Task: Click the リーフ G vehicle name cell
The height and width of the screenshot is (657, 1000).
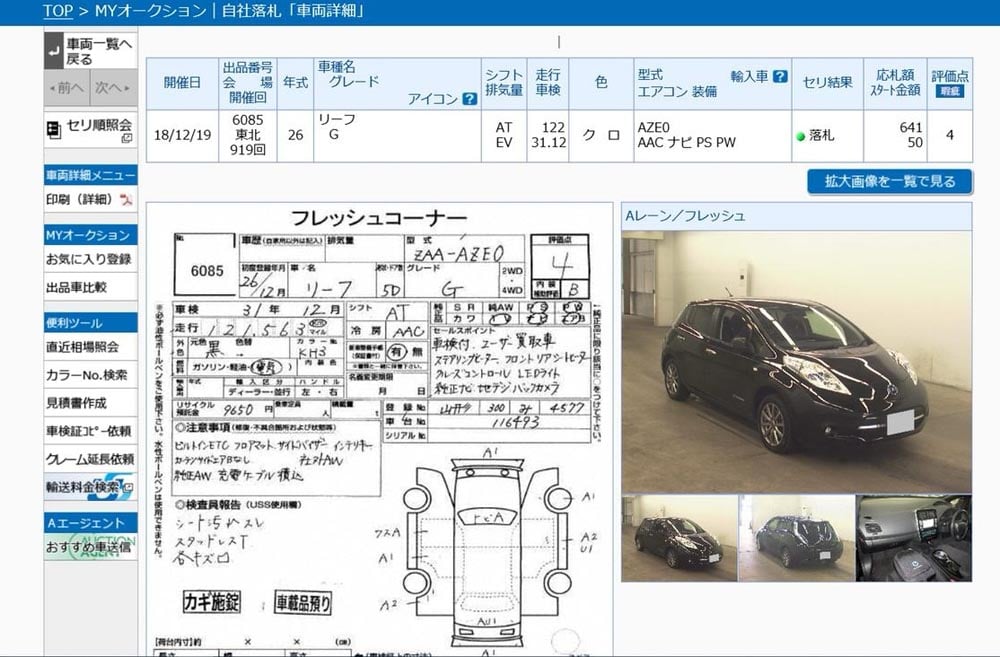Action: [397, 136]
